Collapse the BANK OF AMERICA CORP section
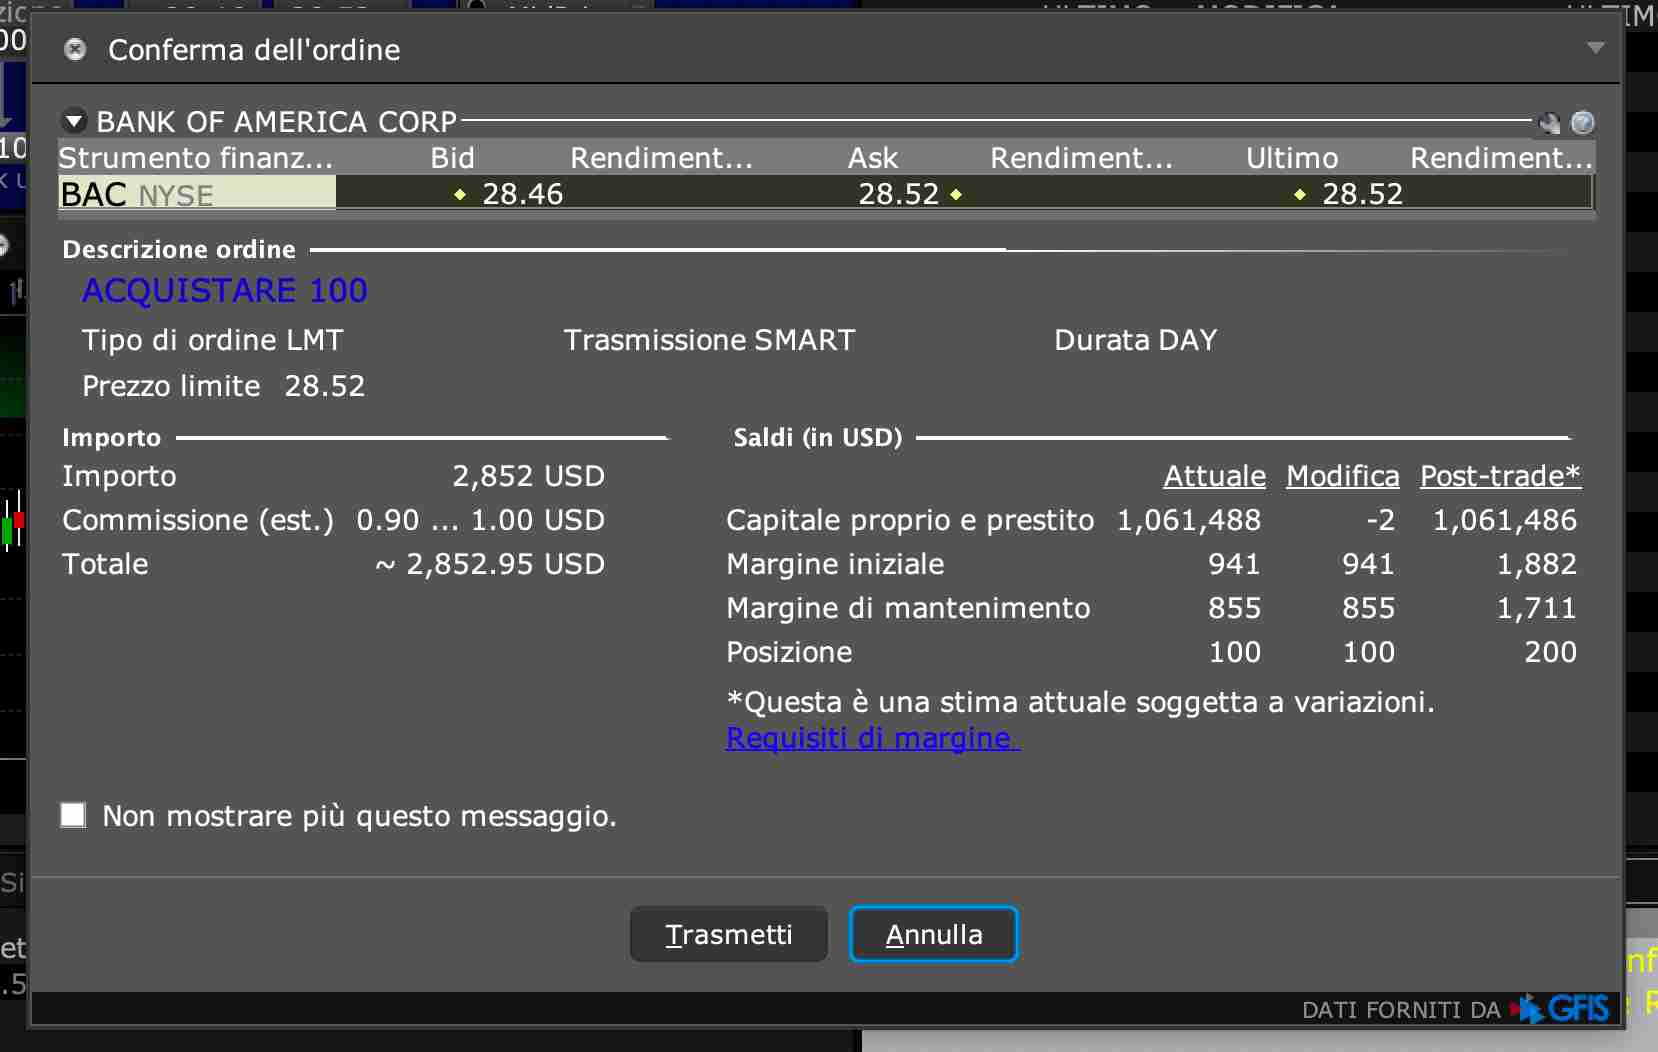 click(x=74, y=122)
